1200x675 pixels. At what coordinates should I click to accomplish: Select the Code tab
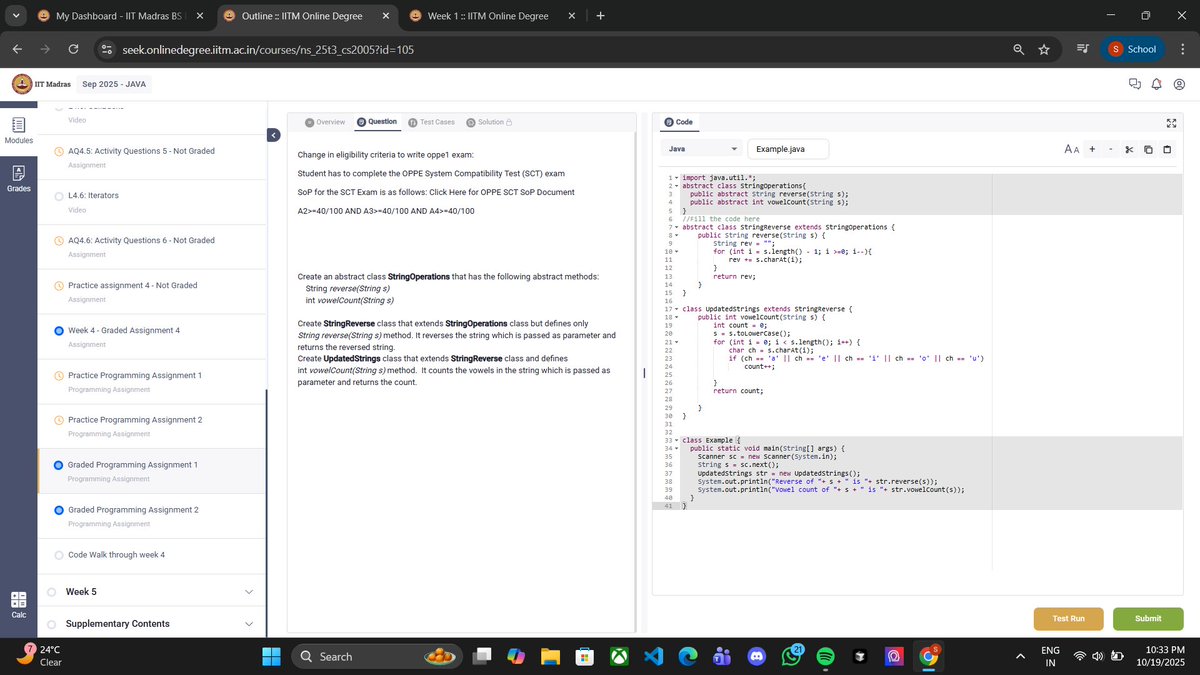point(678,122)
